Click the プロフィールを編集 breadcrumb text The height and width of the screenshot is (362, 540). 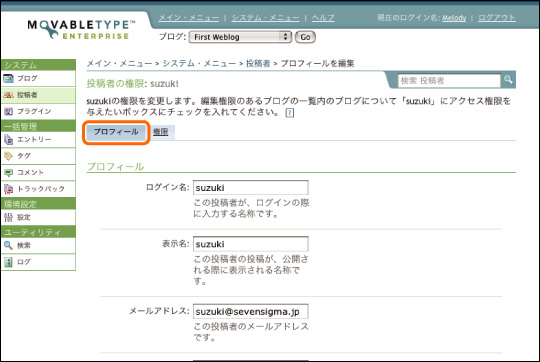coord(317,63)
